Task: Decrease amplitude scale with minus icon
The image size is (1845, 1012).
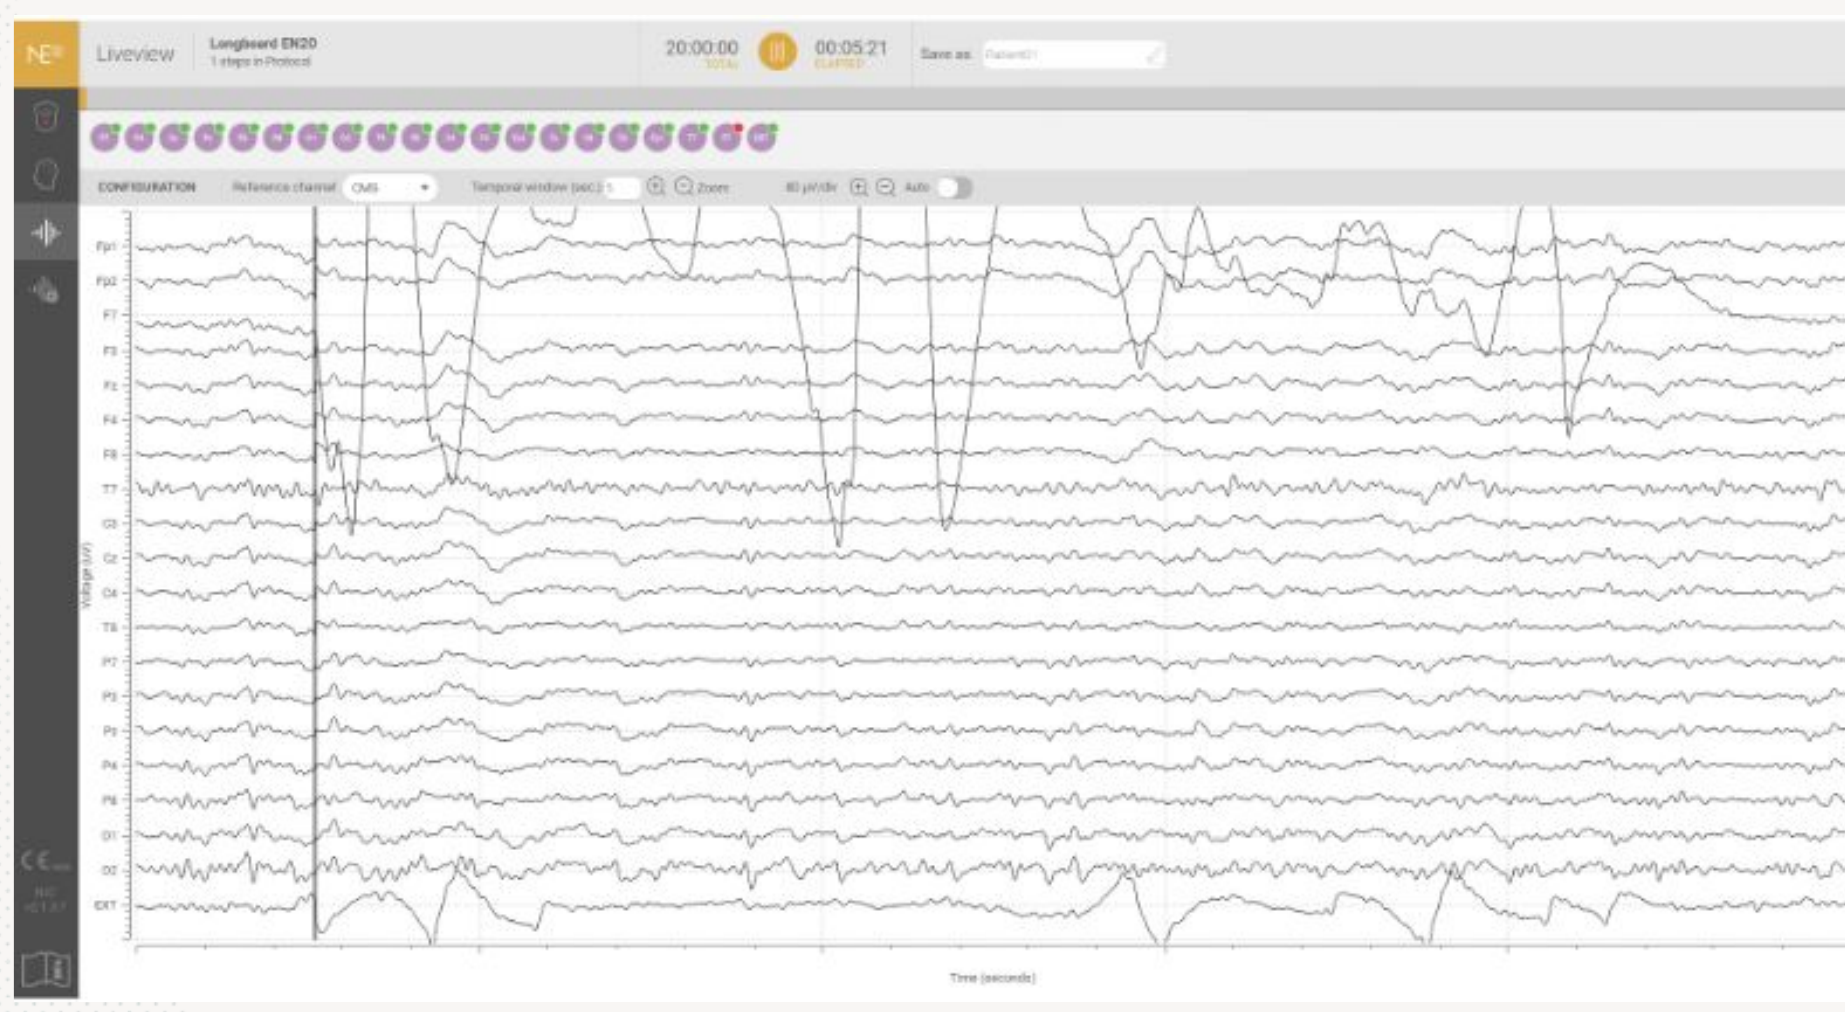Action: (886, 187)
